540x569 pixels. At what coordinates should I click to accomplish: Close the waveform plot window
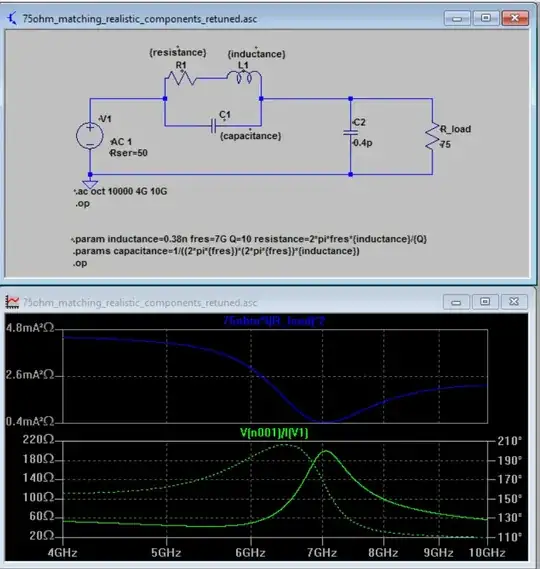[x=514, y=302]
